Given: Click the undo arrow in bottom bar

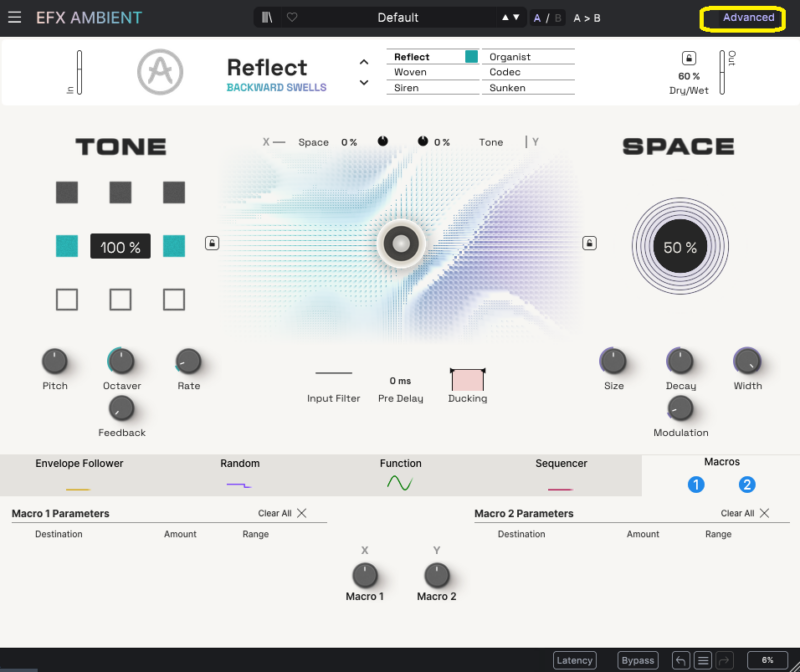Looking at the screenshot, I should [x=680, y=660].
